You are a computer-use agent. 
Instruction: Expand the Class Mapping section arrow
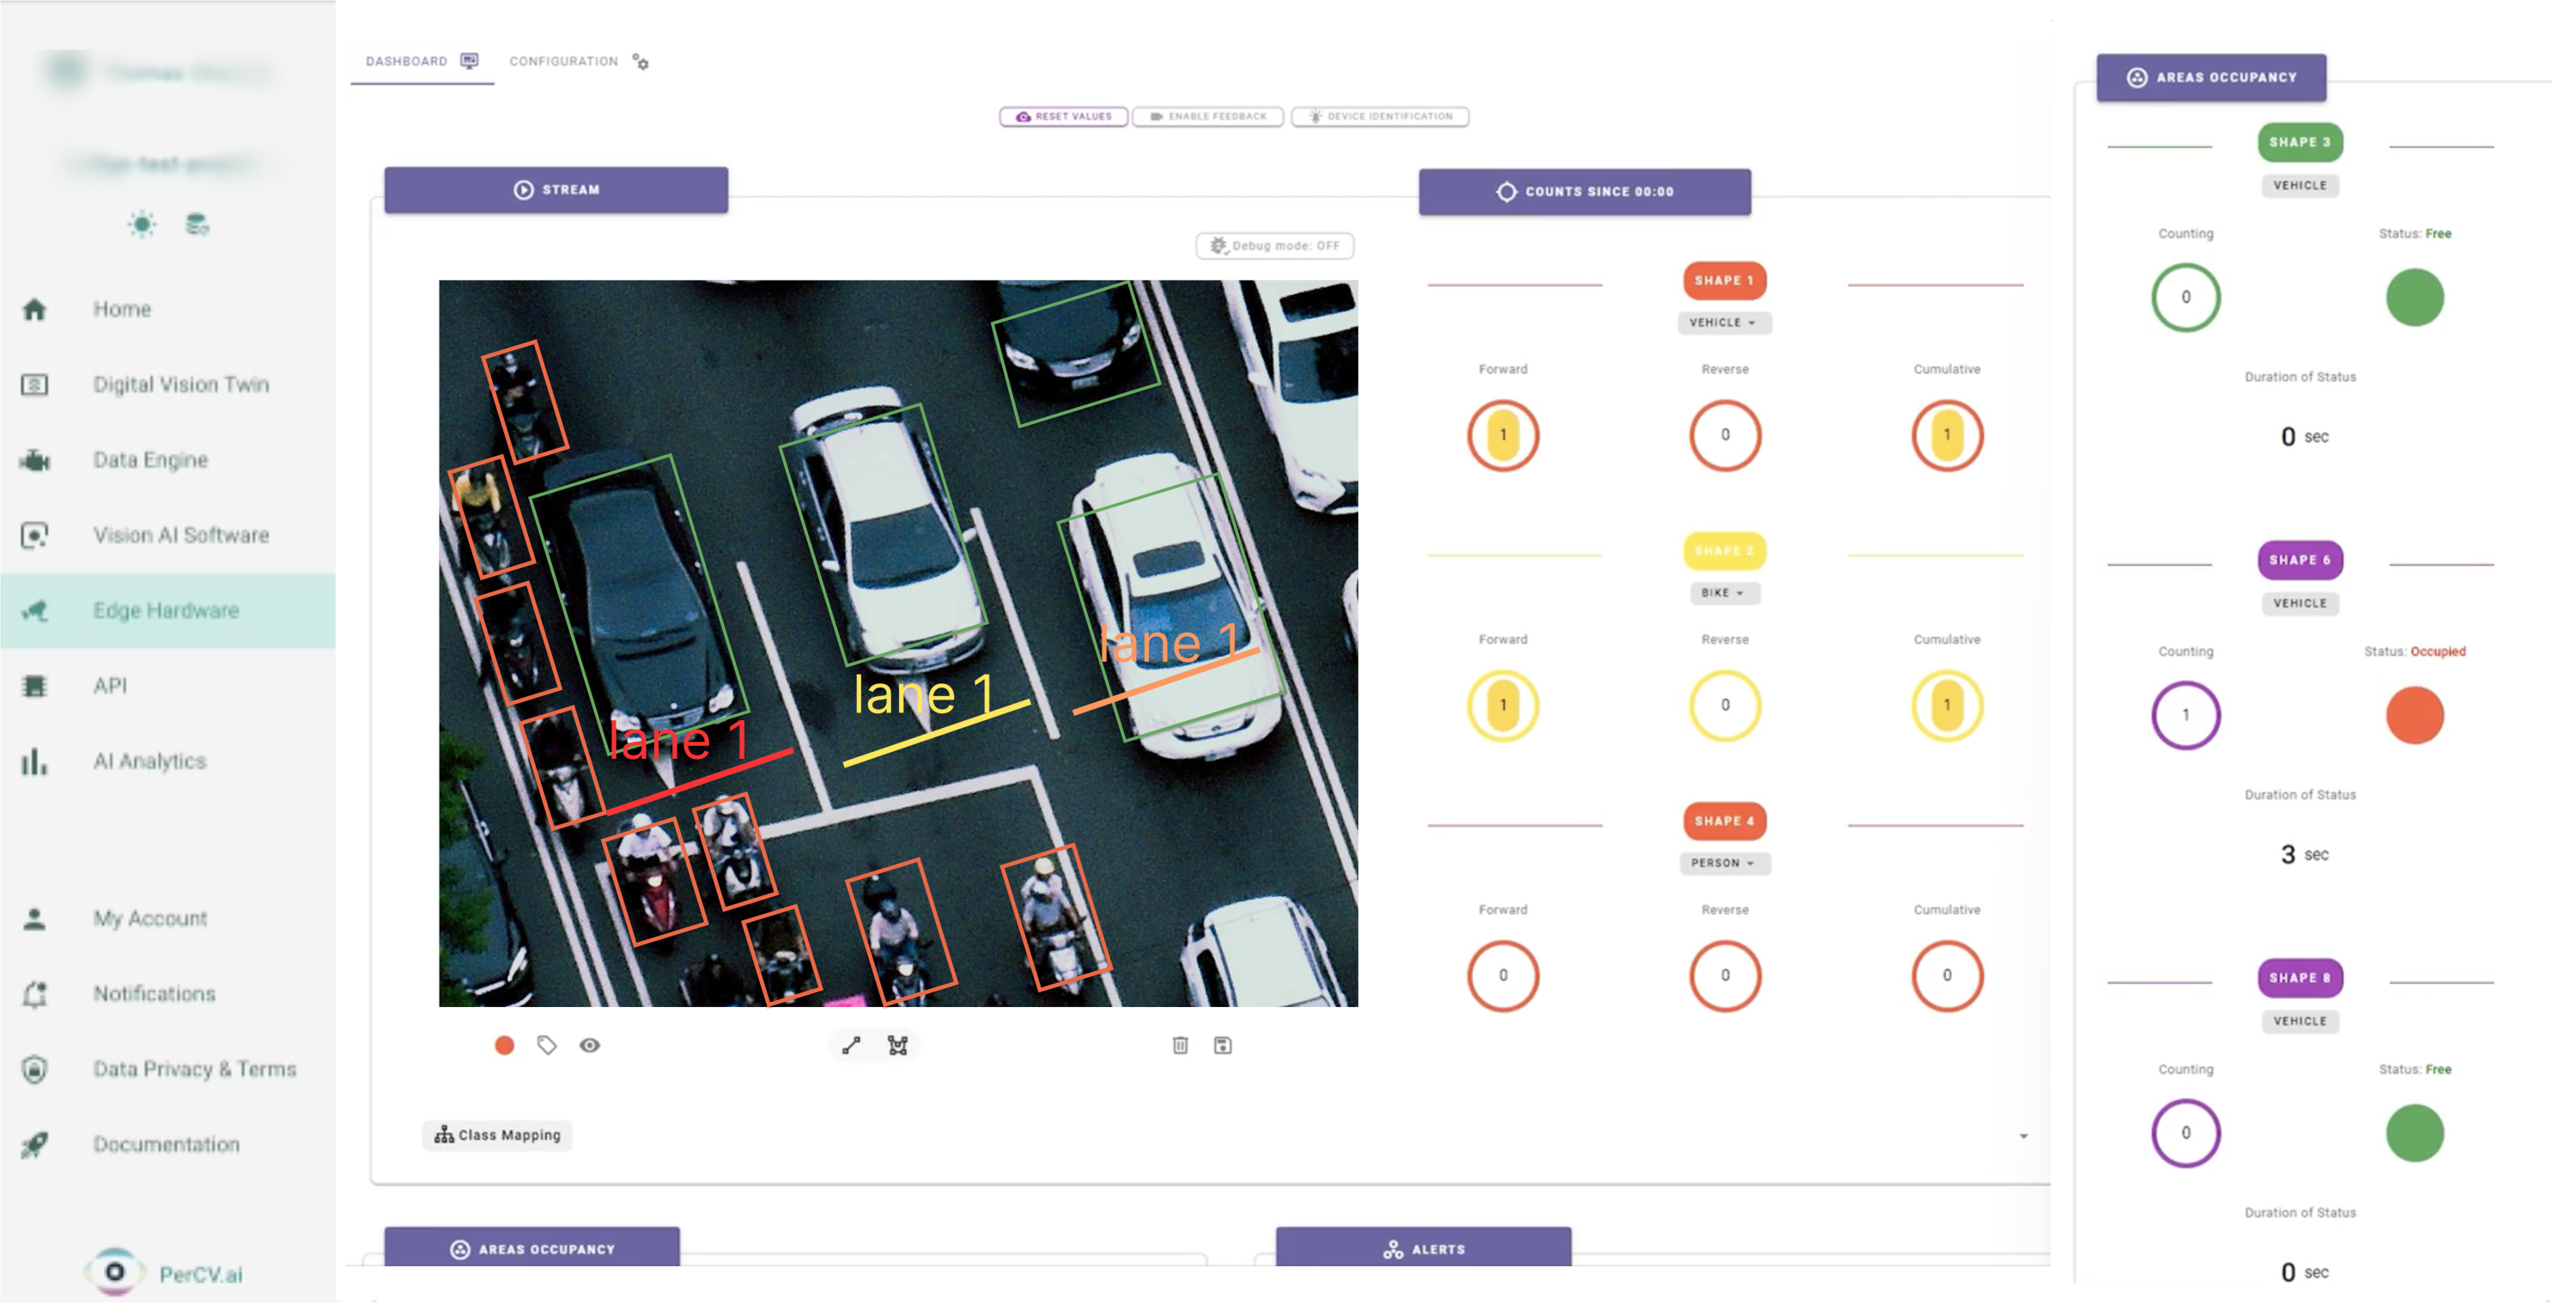coord(2022,1136)
